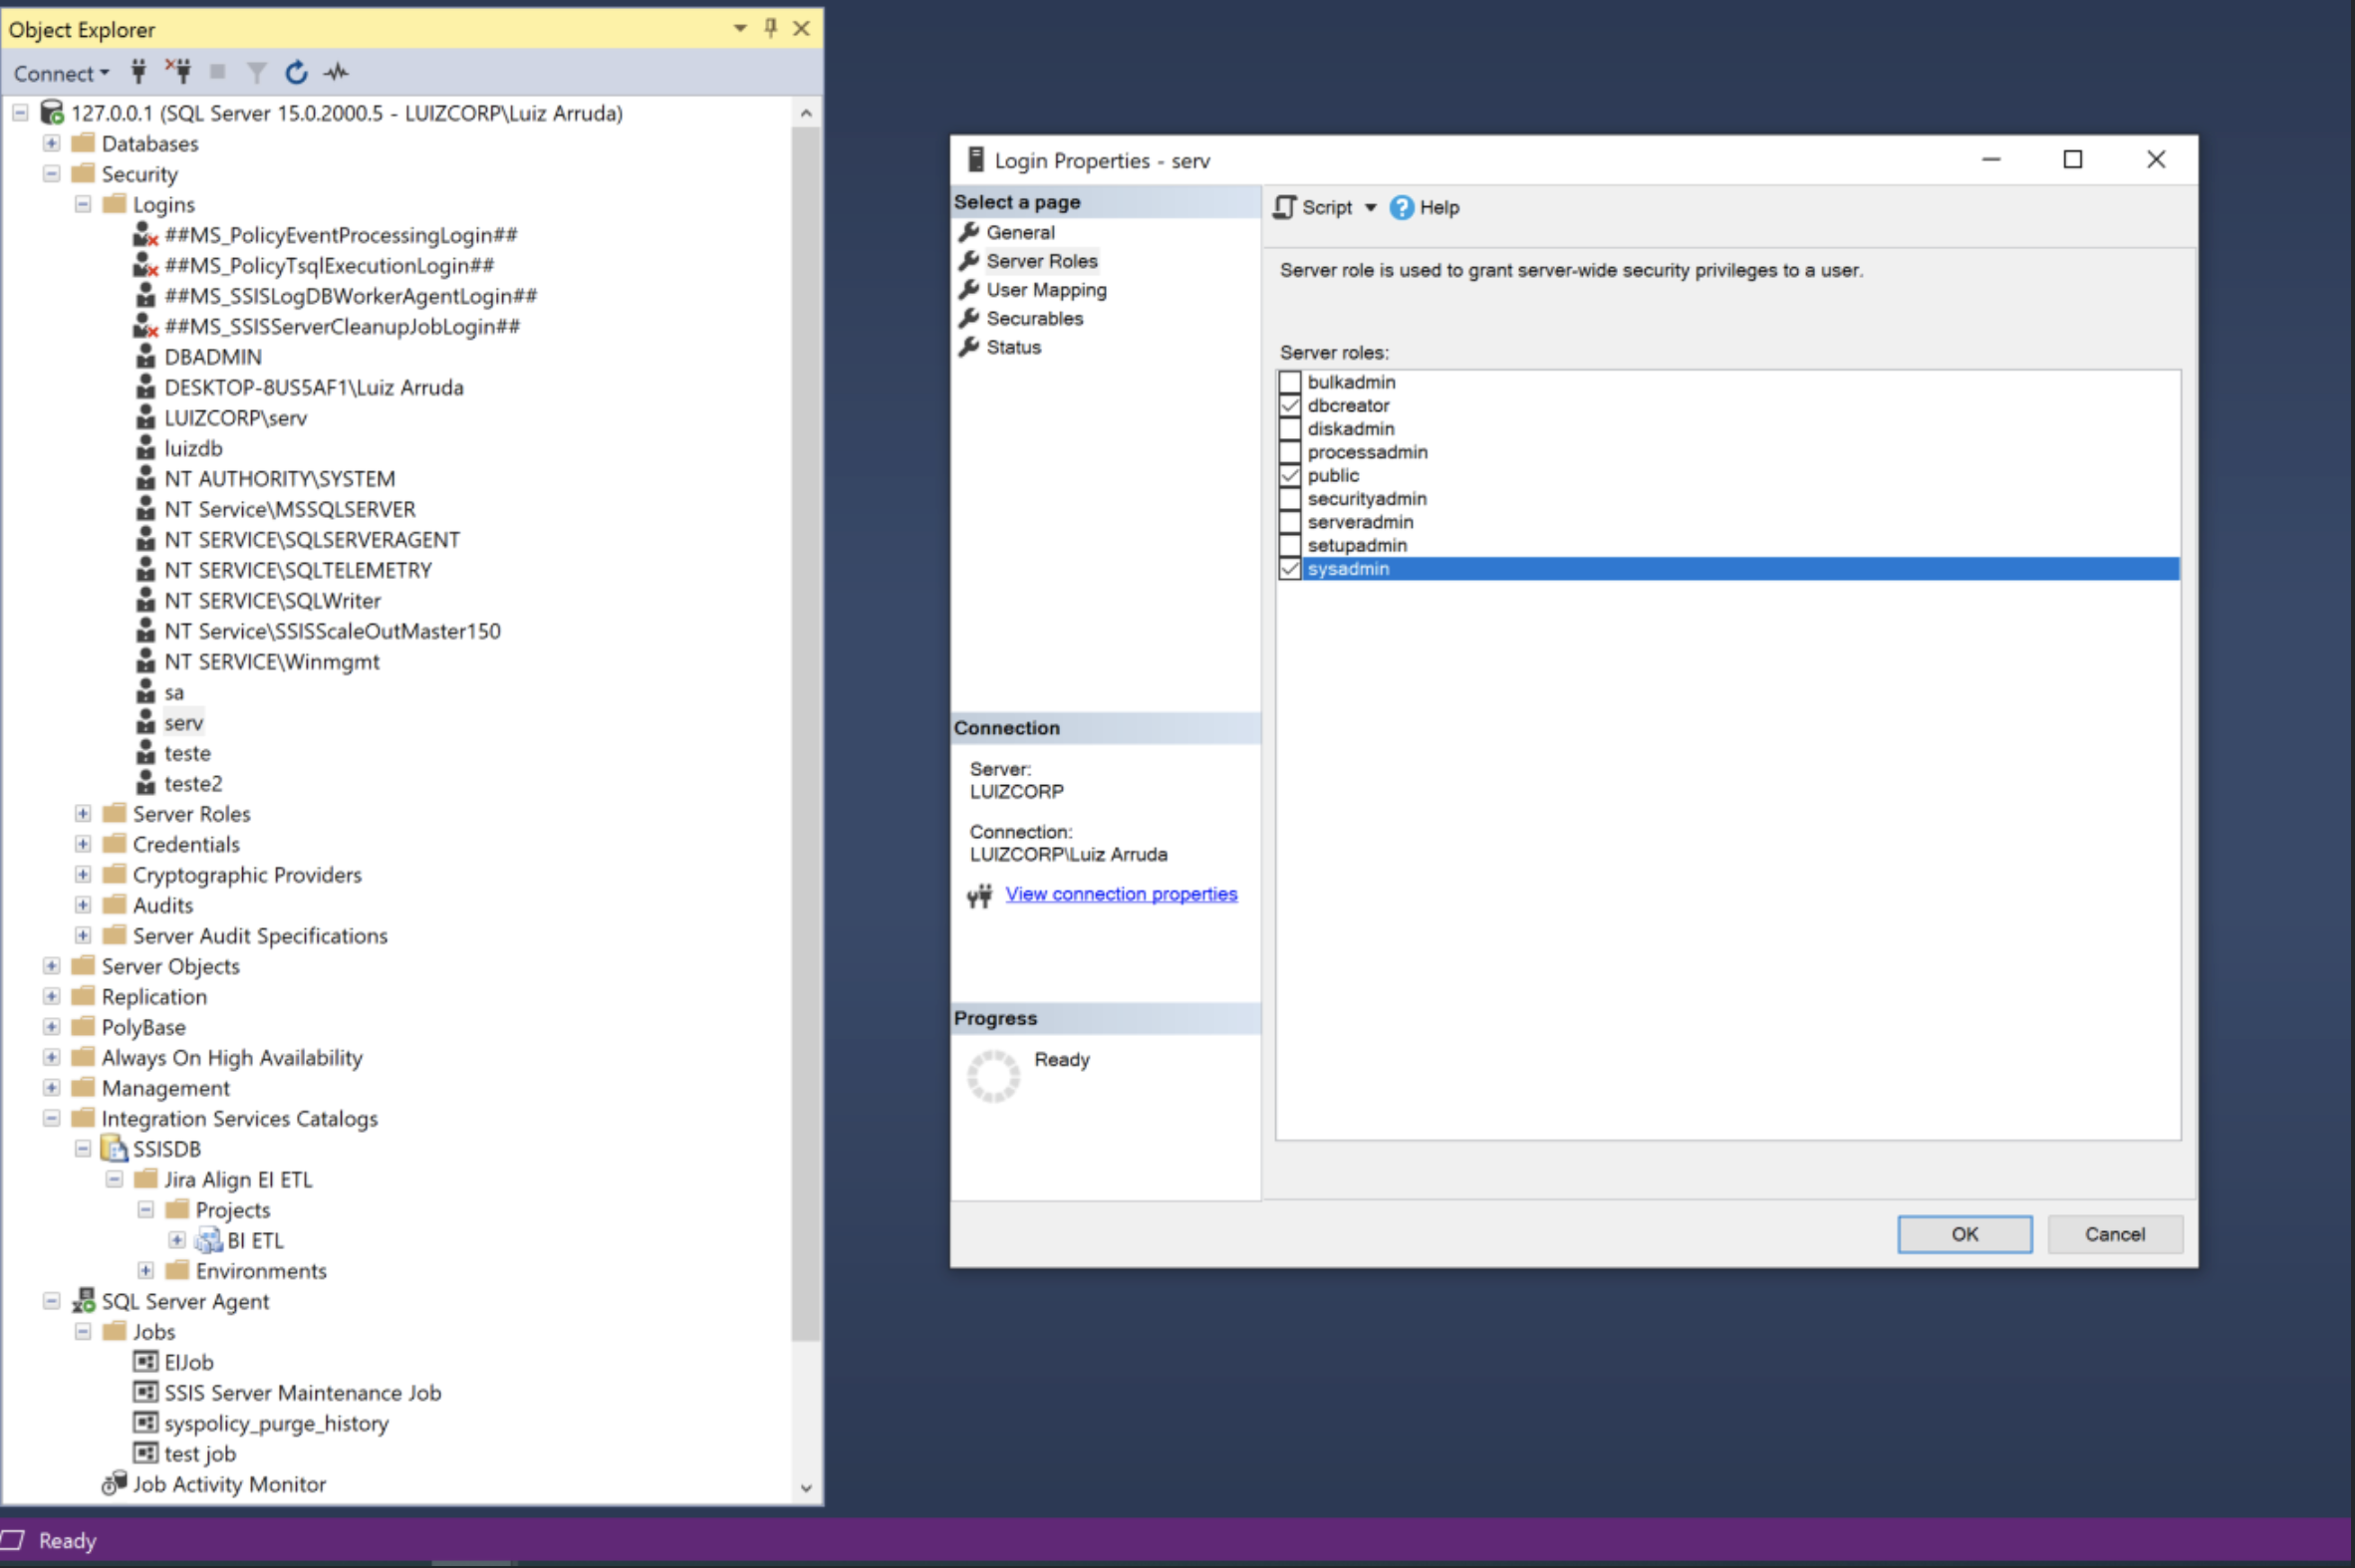Click the Filter funnel icon
Screen dimensions: 2355x1568
point(257,72)
